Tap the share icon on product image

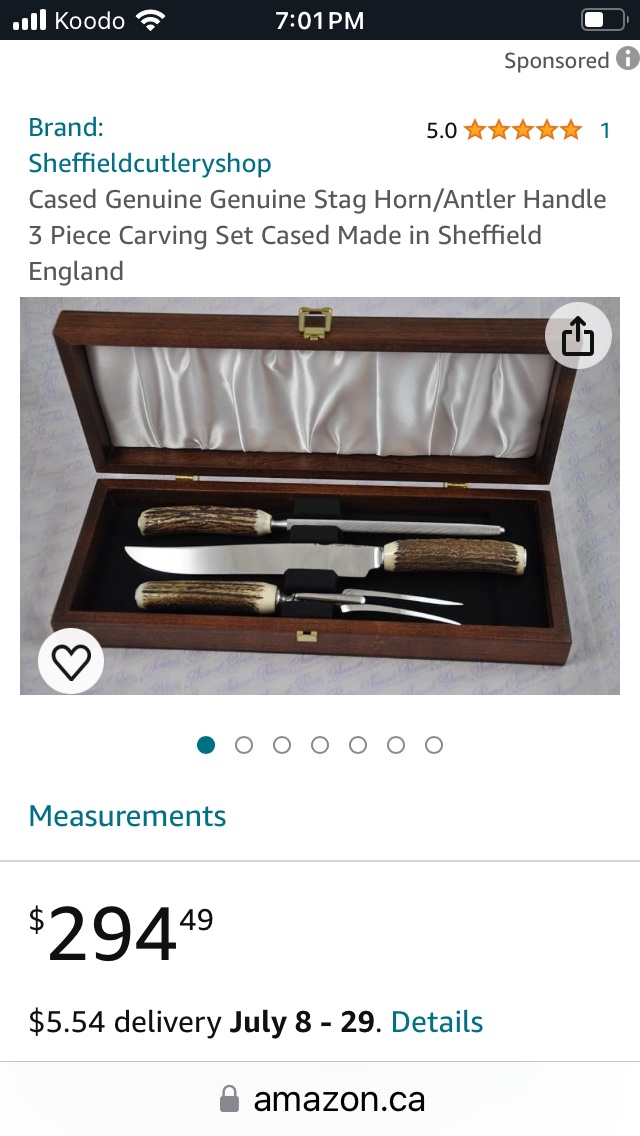pos(578,337)
